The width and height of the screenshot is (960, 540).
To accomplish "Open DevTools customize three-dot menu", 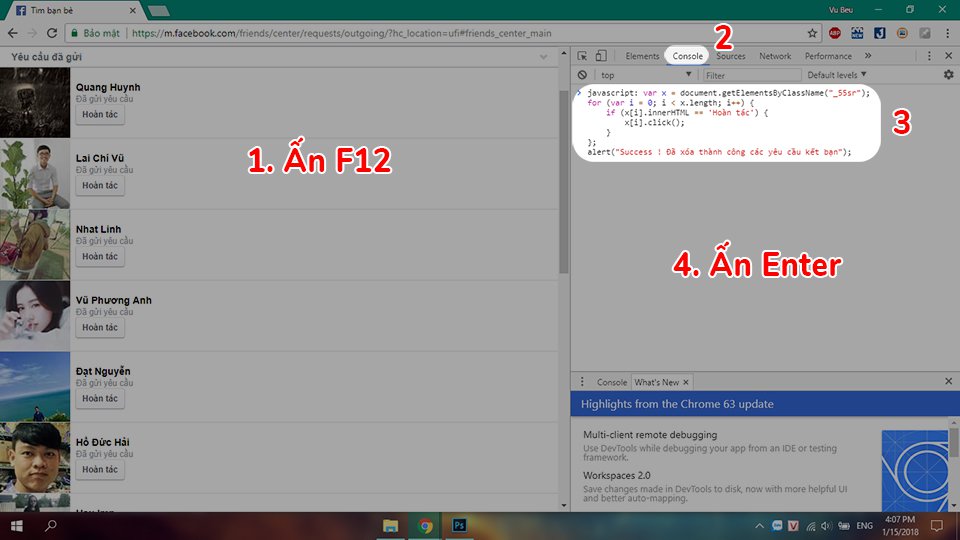I will pyautogui.click(x=929, y=56).
